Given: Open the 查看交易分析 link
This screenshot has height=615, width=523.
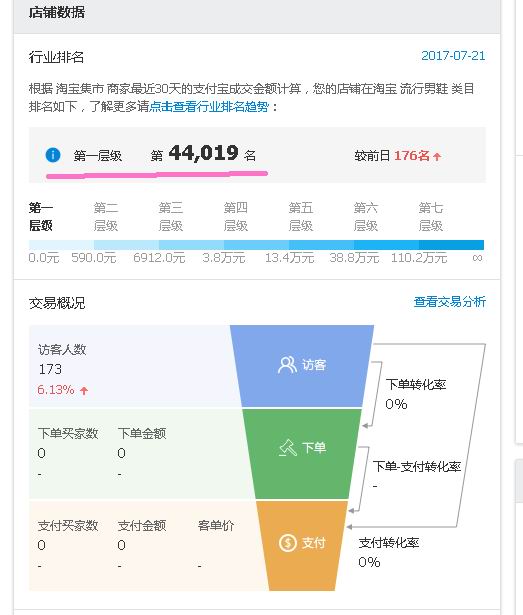Looking at the screenshot, I should 450,302.
